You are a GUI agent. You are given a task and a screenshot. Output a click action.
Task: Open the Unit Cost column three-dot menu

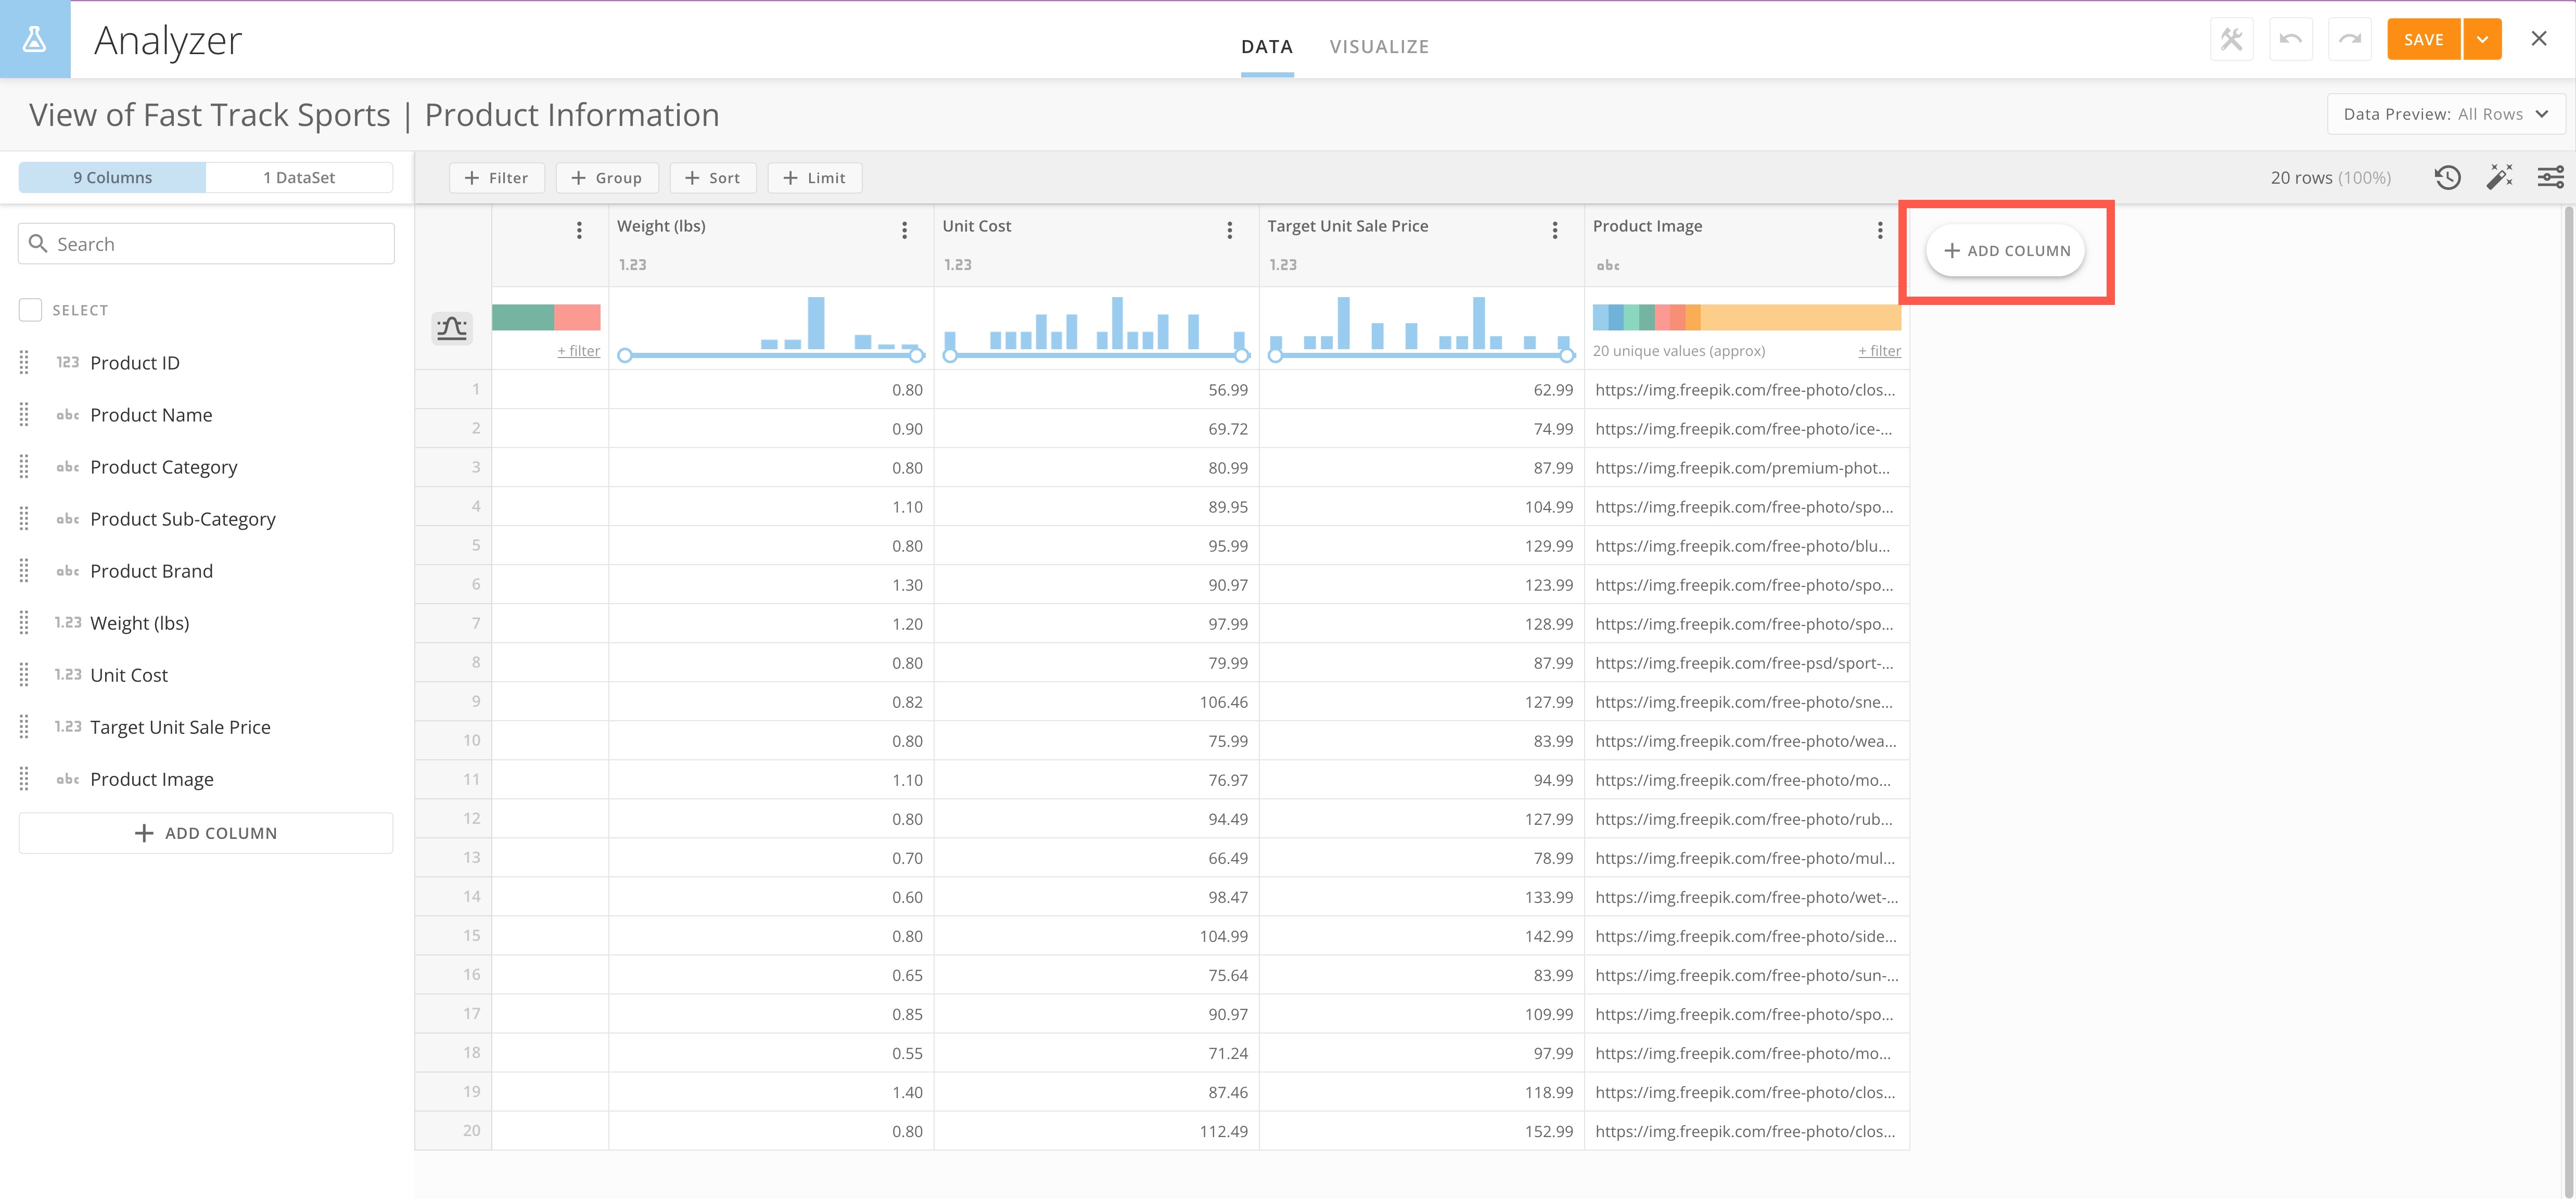click(1229, 229)
